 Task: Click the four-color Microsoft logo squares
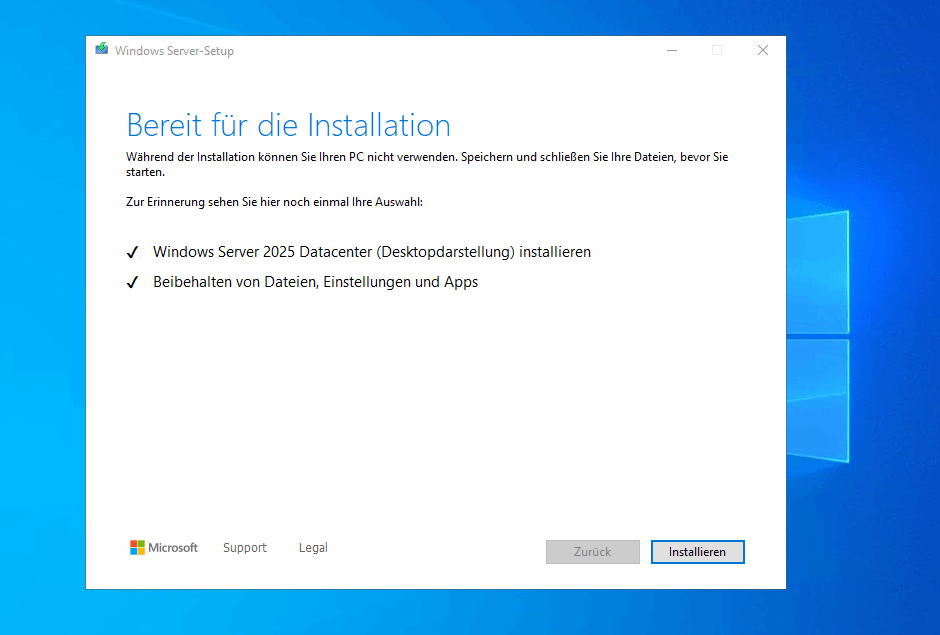point(137,548)
